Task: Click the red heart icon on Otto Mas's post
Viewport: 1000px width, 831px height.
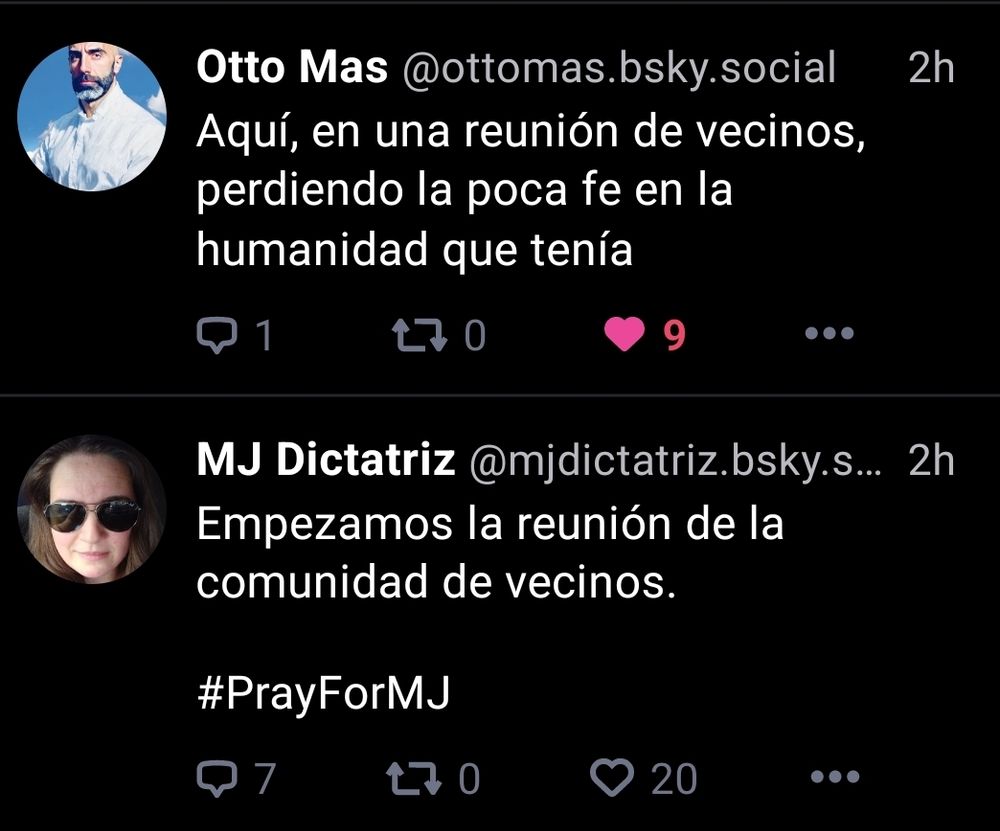Action: (x=624, y=333)
